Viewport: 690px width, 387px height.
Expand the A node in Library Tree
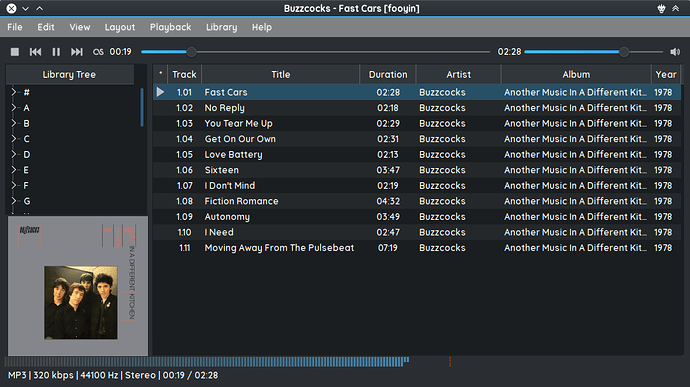(14, 107)
